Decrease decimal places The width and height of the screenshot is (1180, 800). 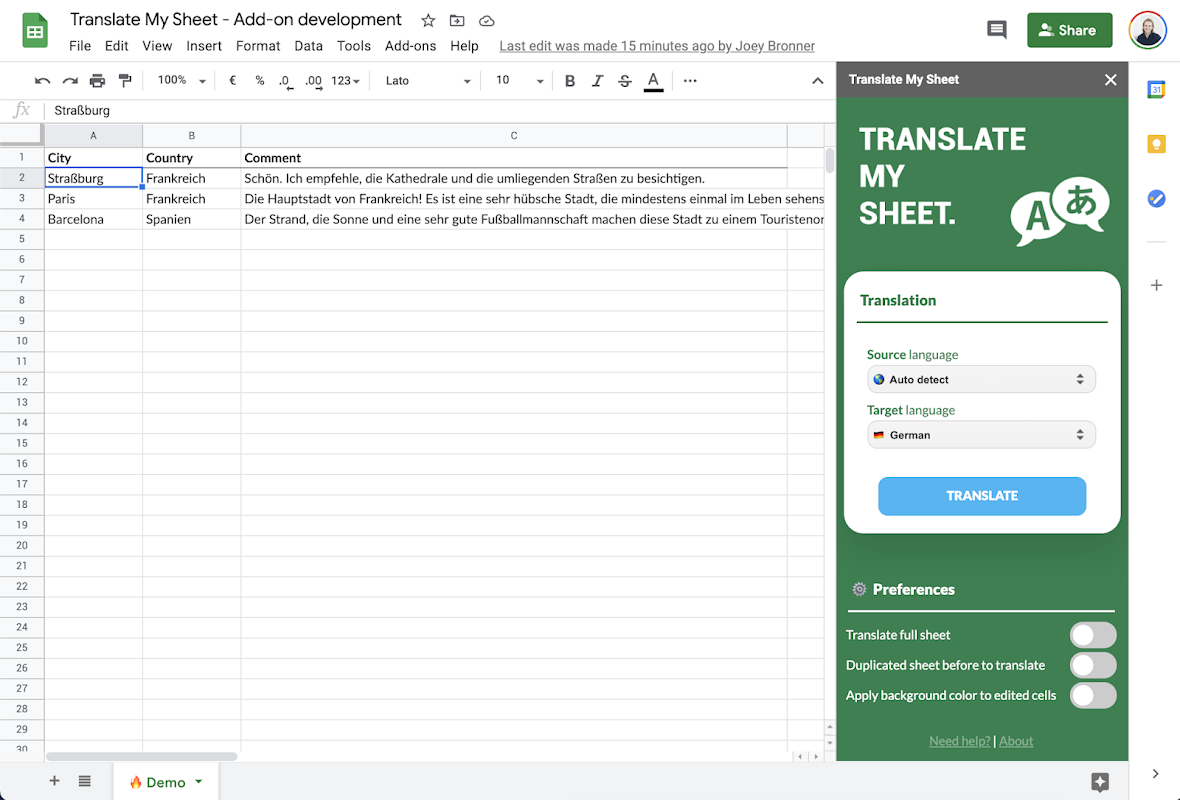click(x=286, y=81)
